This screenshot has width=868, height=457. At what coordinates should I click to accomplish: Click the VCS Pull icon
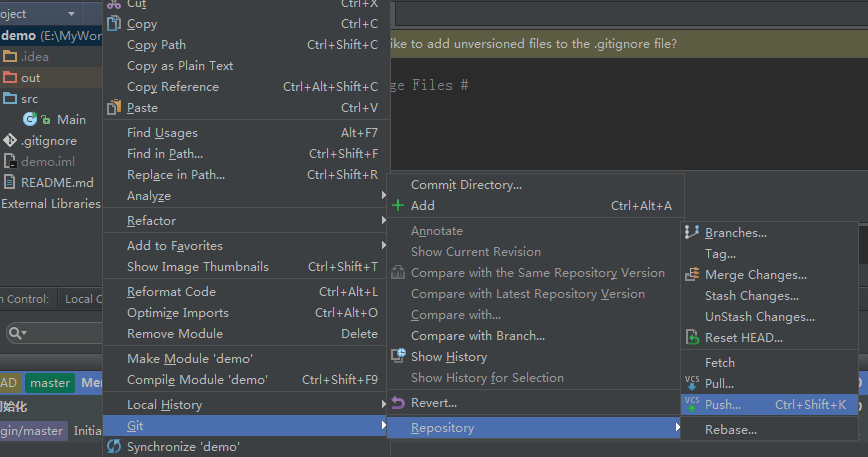pyautogui.click(x=692, y=383)
